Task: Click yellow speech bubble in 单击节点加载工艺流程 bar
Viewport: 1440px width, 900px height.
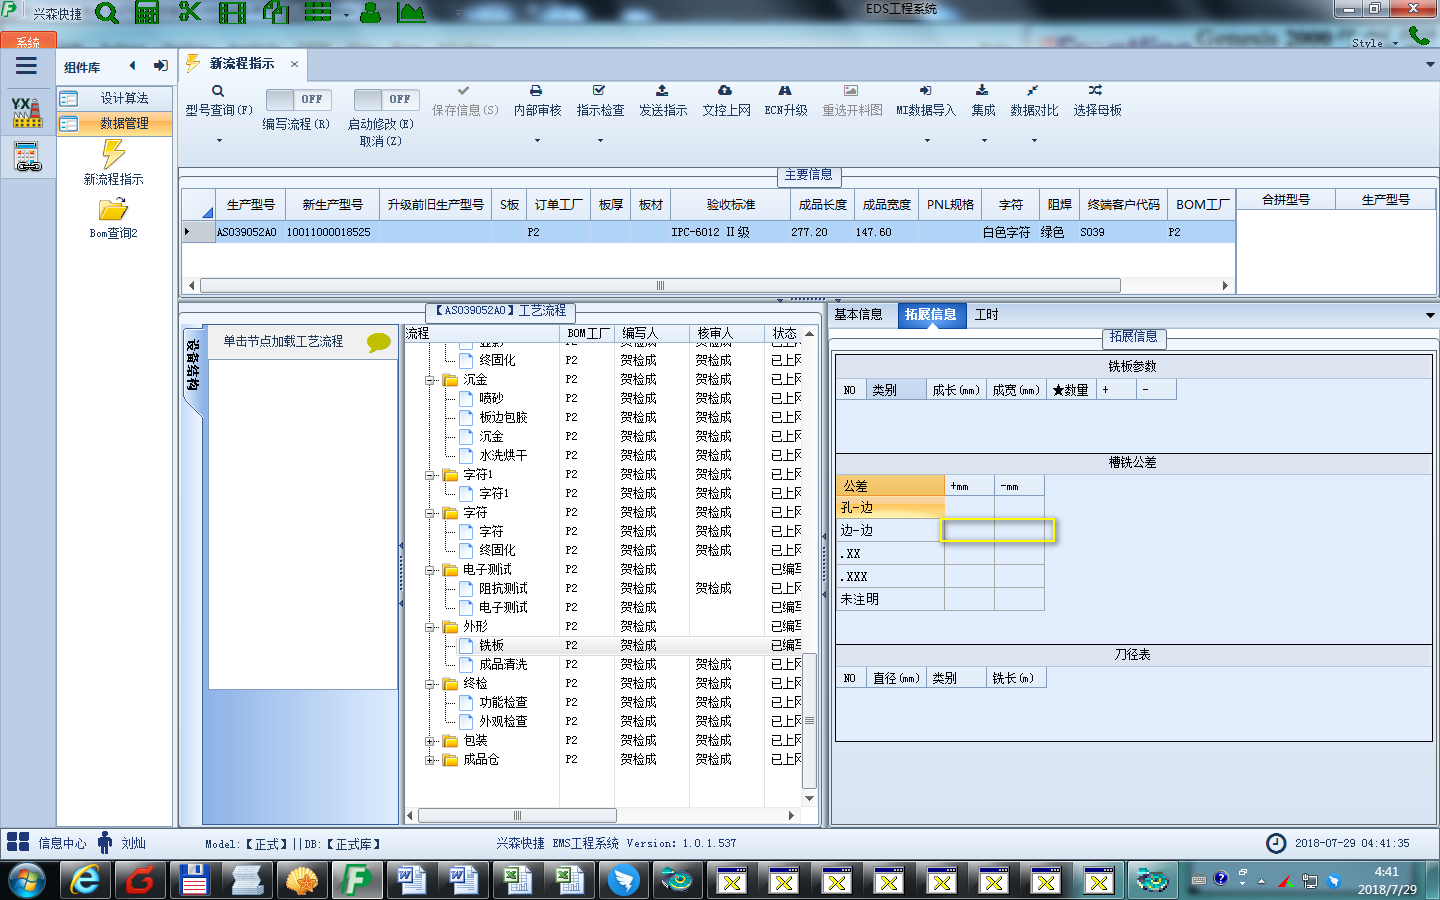Action: (x=378, y=342)
